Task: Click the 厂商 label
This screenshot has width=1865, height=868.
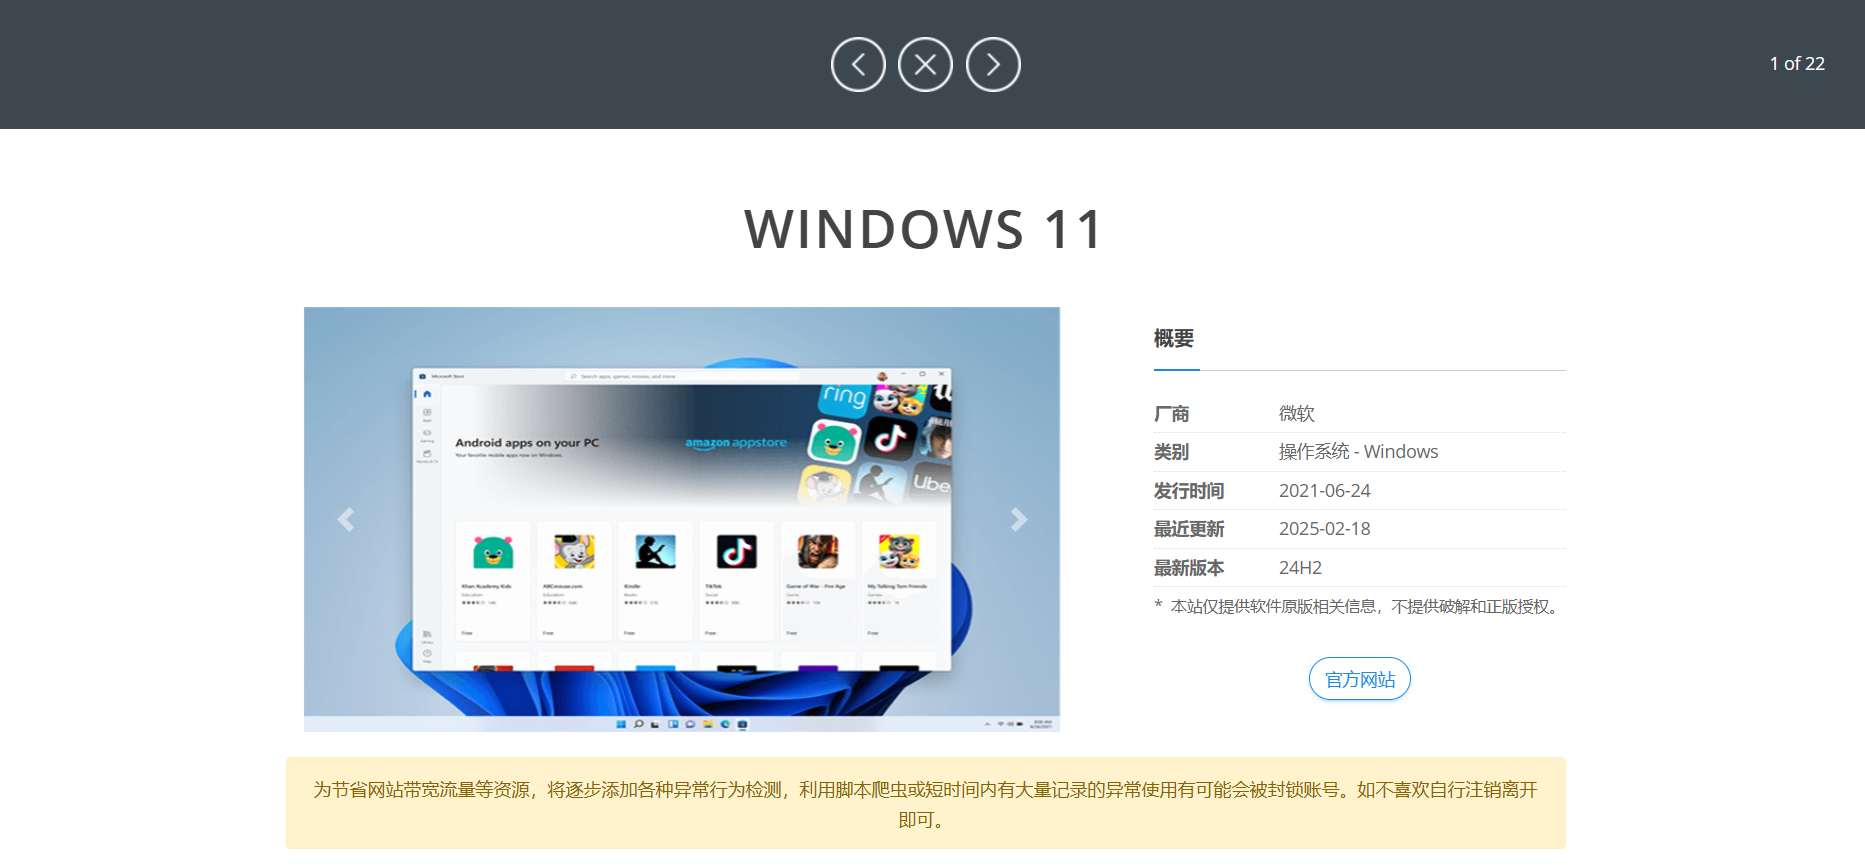Action: pos(1171,414)
